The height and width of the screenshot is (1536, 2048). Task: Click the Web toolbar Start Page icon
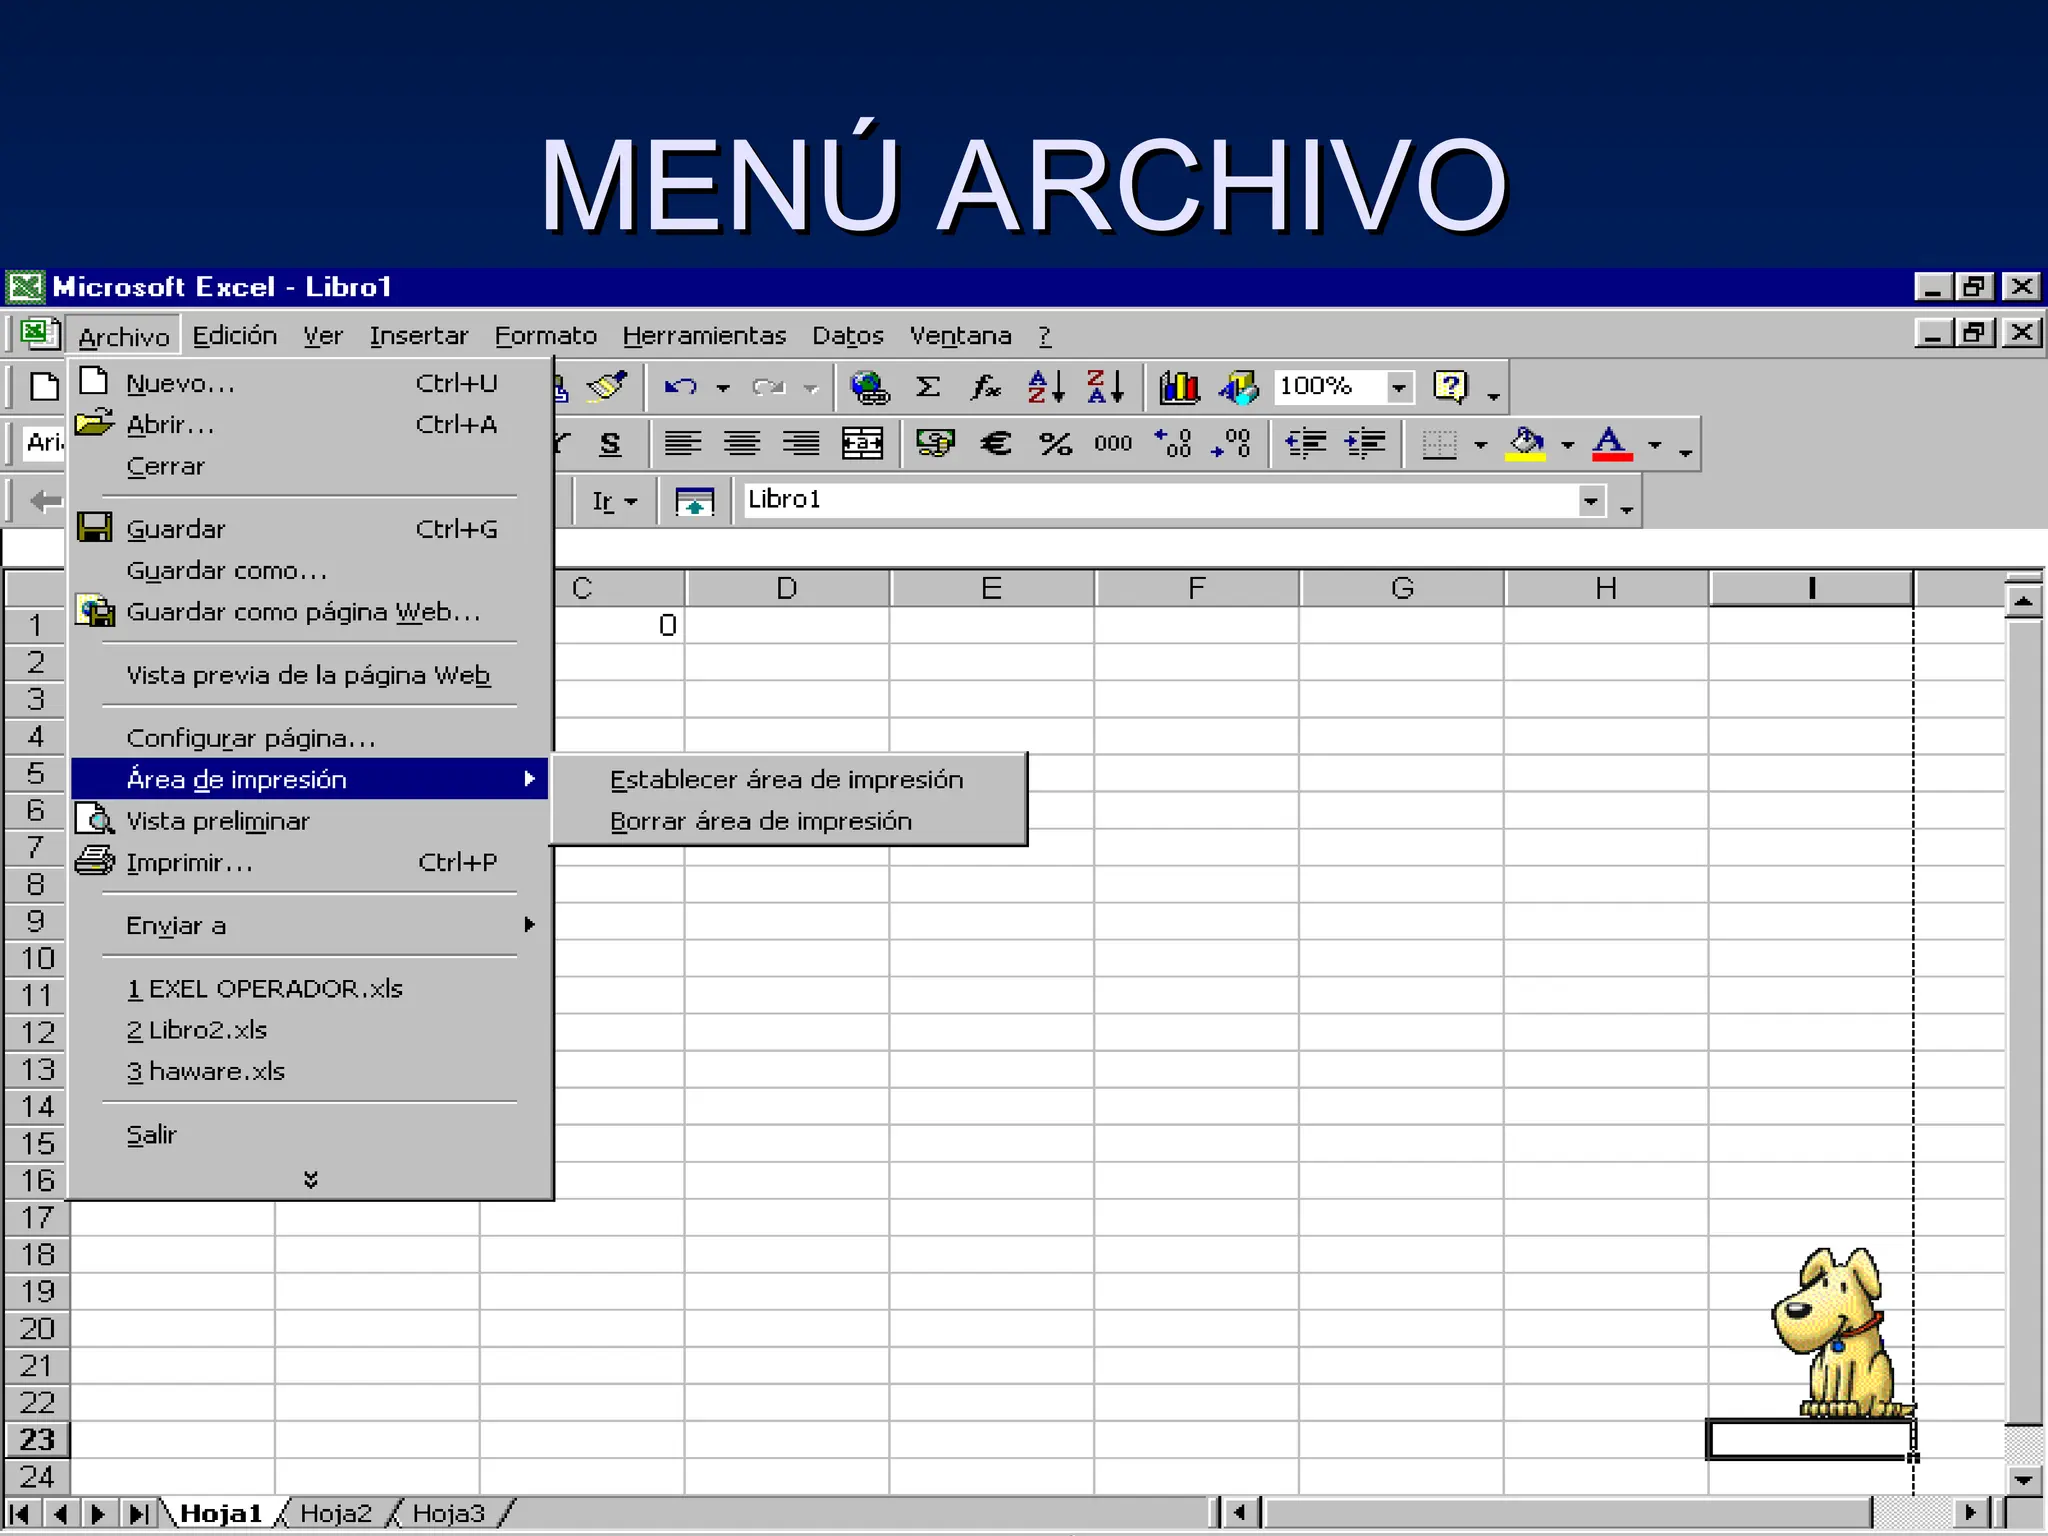(x=695, y=501)
